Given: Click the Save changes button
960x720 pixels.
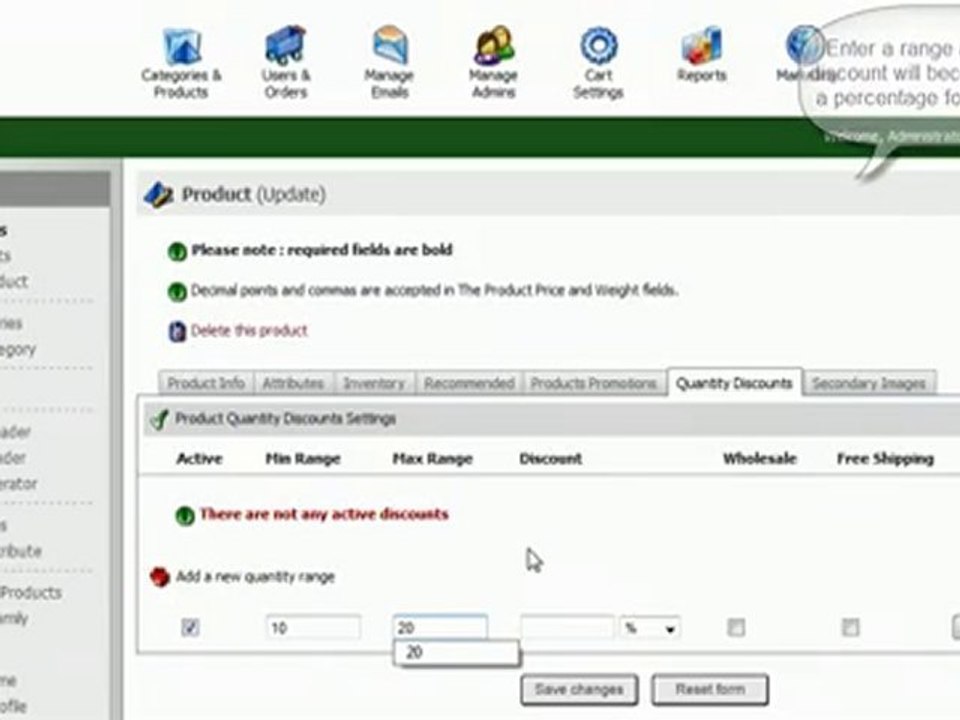Looking at the screenshot, I should [579, 690].
